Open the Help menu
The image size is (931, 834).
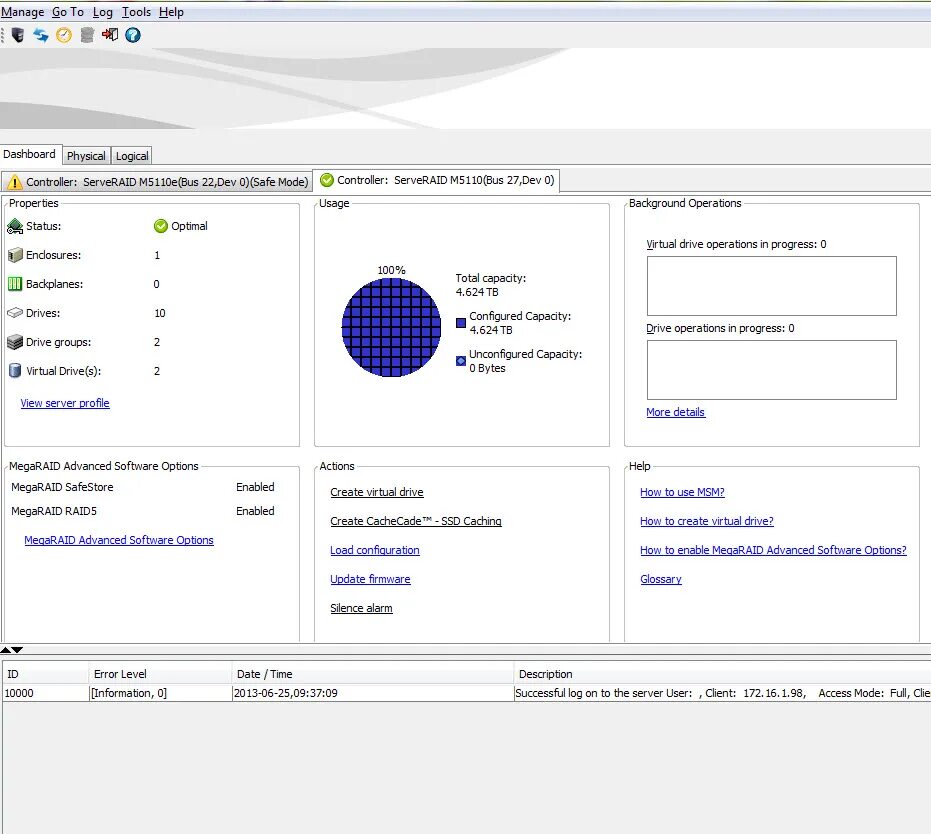pyautogui.click(x=171, y=12)
